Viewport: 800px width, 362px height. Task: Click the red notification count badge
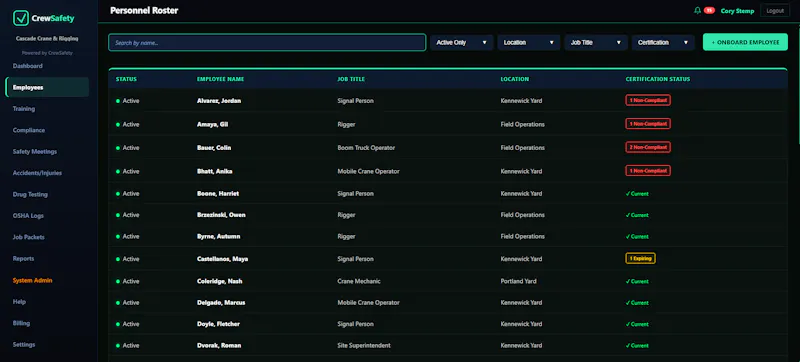[x=709, y=10]
